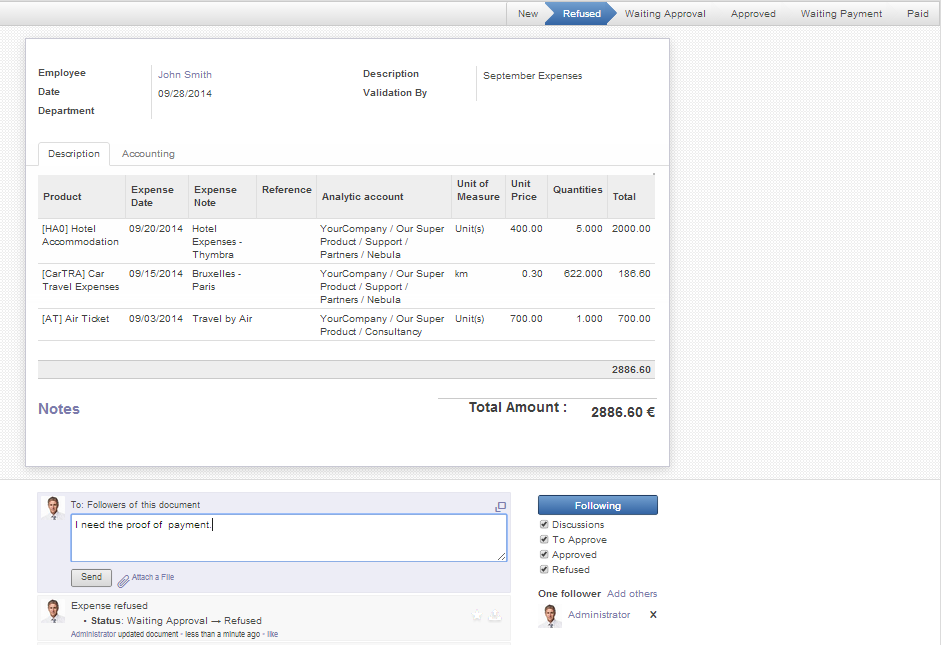Click the 2000.00 total cell
Viewport: 941px width, 645px height.
(x=631, y=229)
